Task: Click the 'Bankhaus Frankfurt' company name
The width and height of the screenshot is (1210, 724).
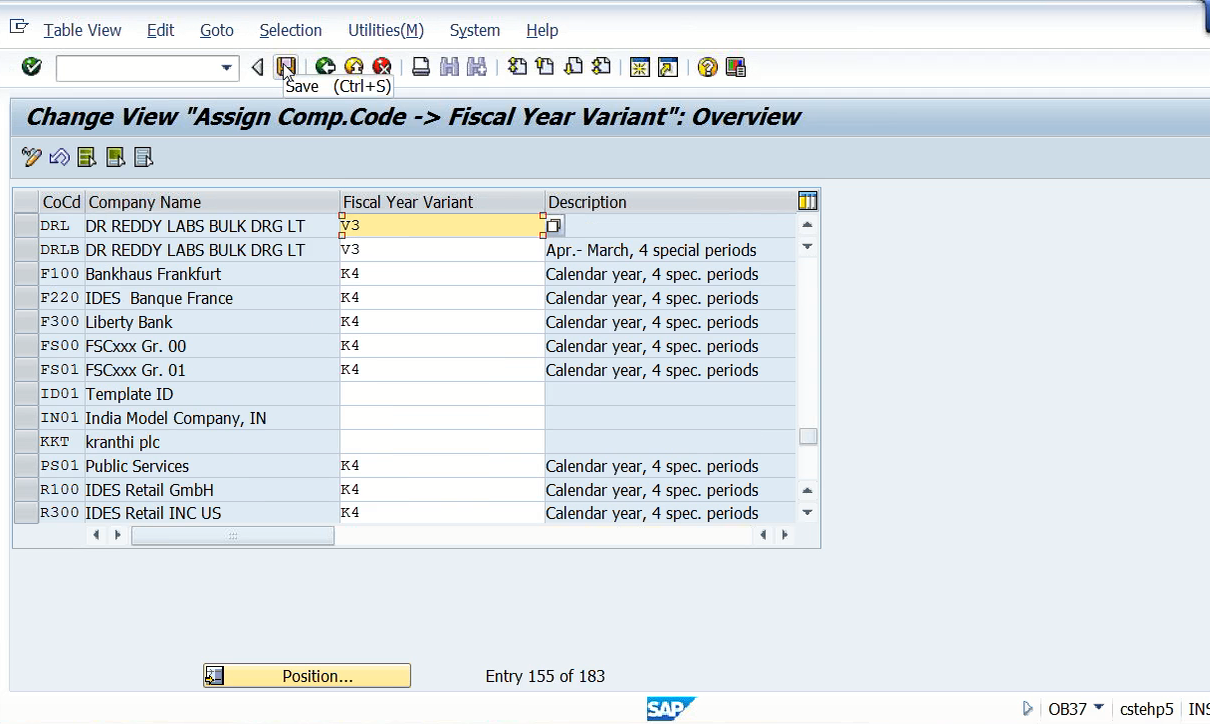Action: [x=153, y=274]
